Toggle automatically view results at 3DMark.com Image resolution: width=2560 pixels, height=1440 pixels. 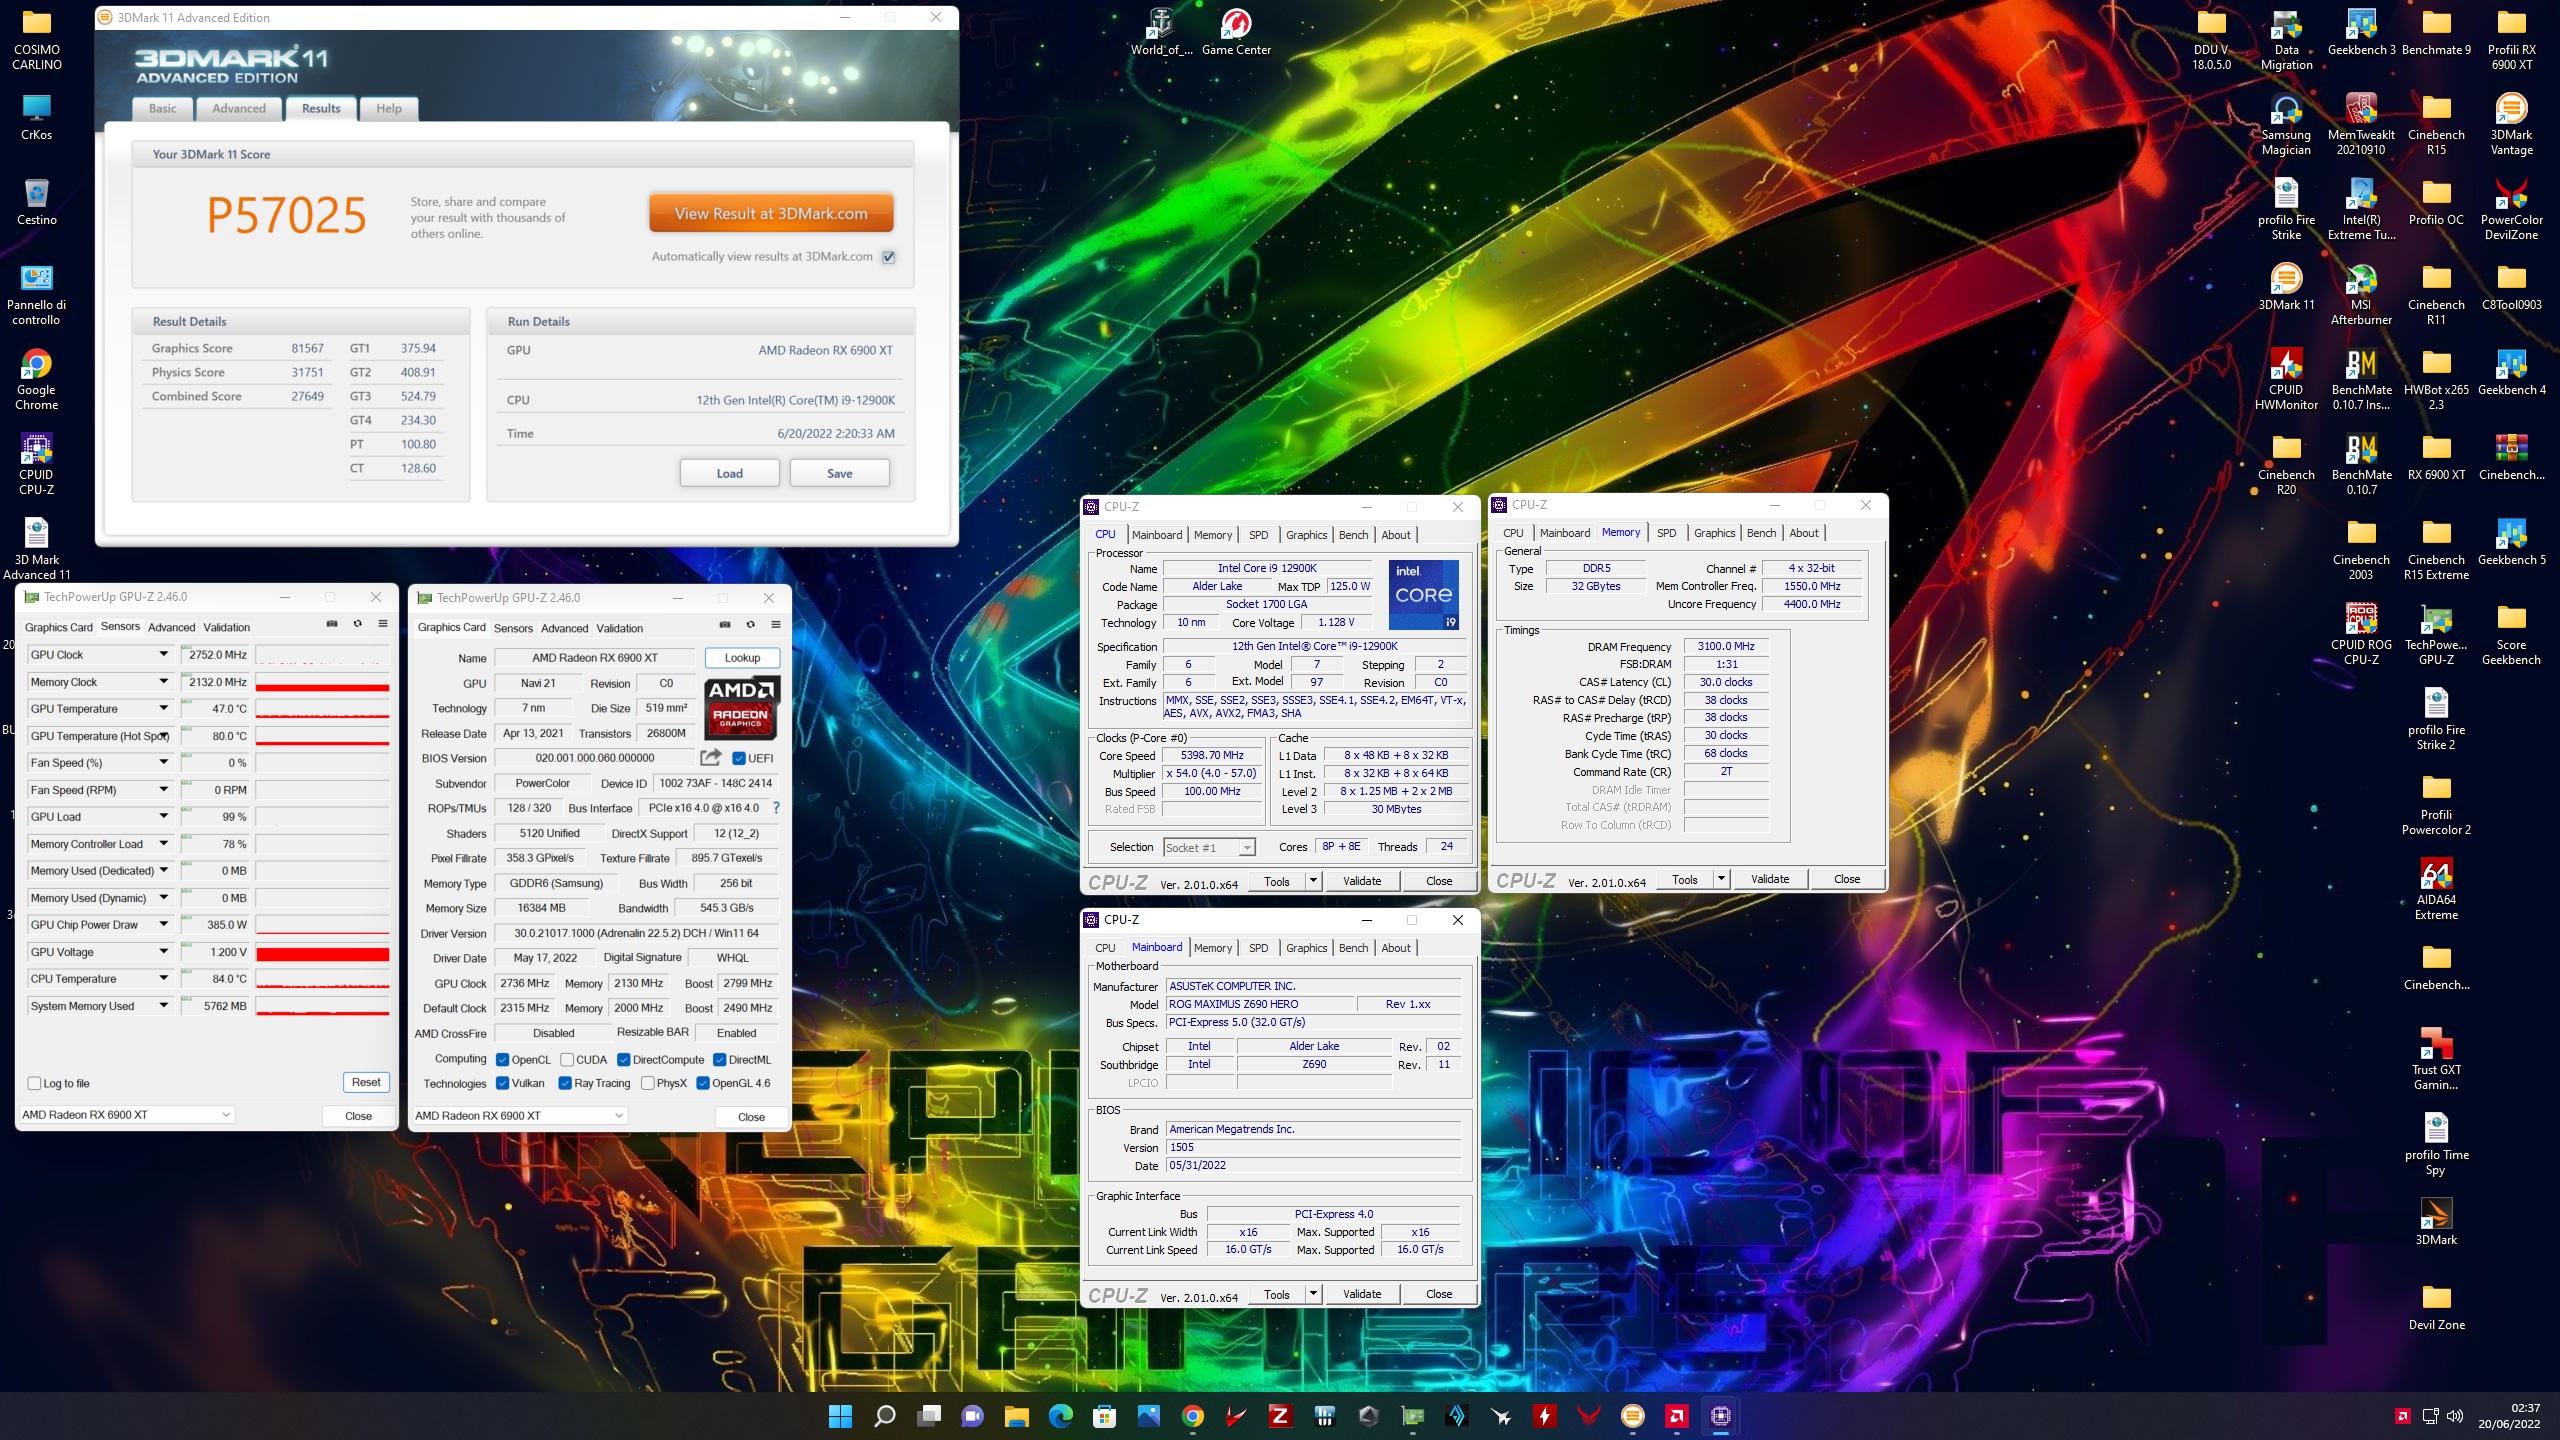888,257
